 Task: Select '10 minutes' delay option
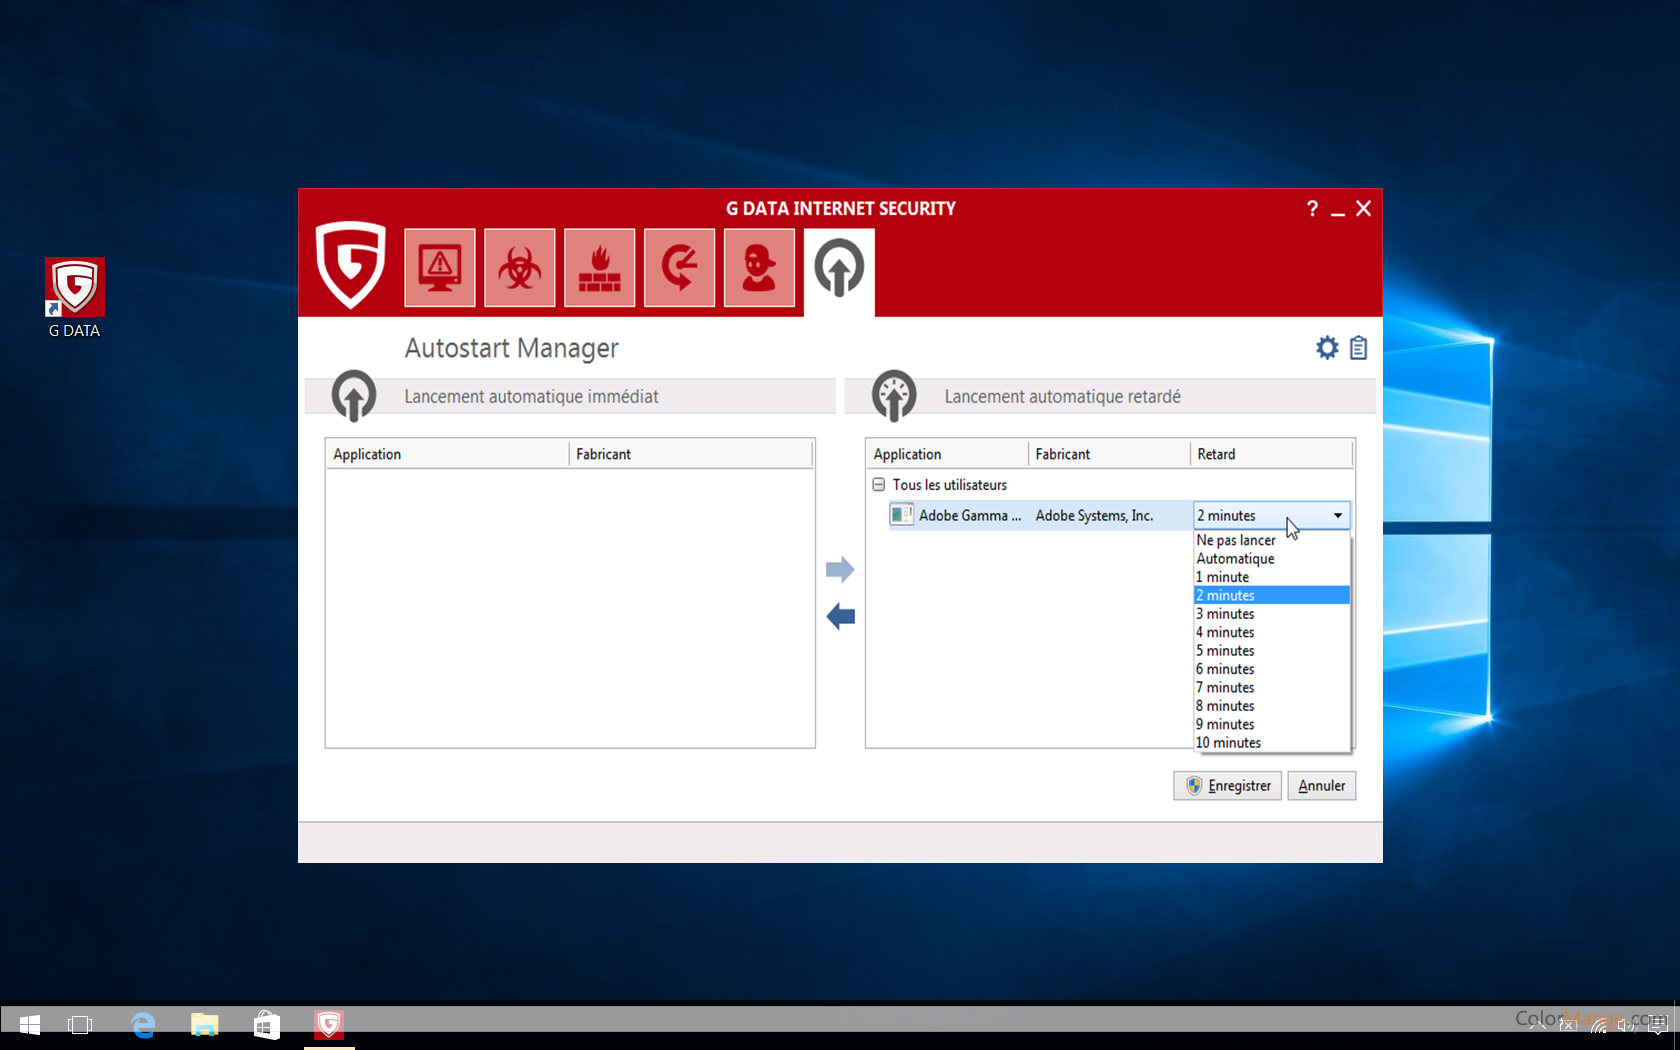(1272, 743)
